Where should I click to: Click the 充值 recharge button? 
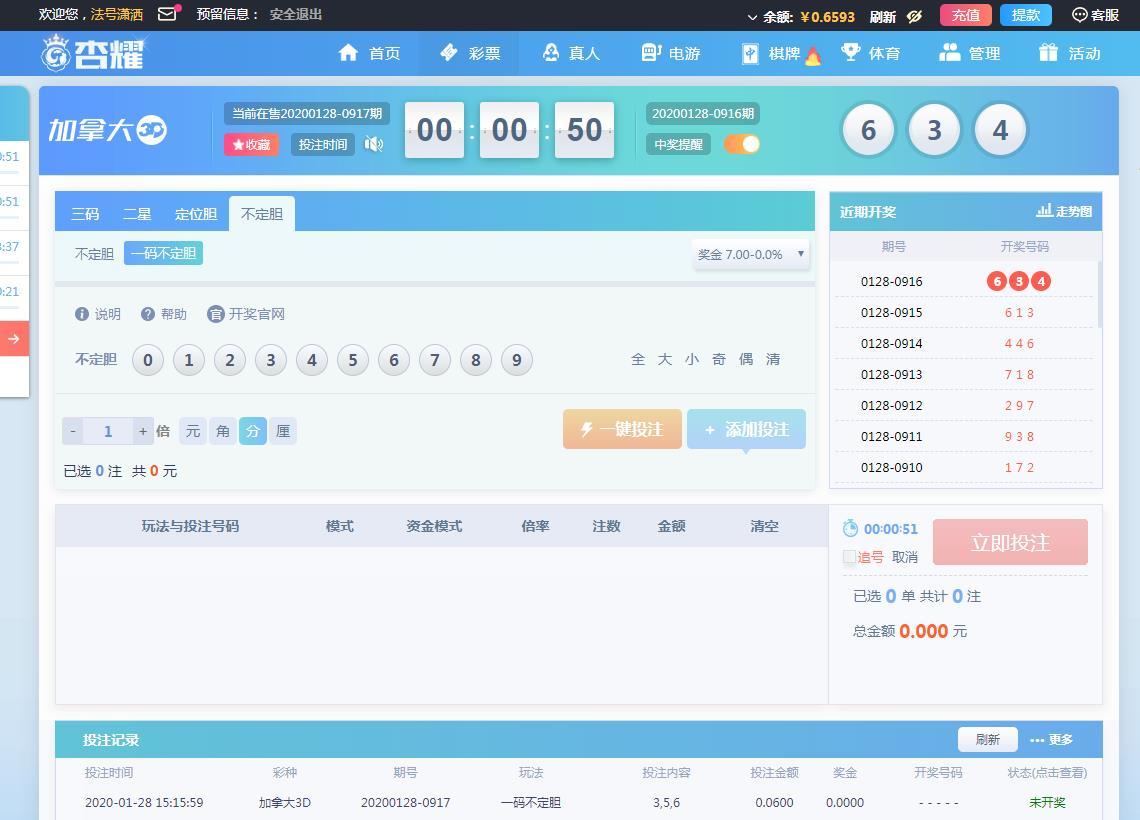coord(966,15)
